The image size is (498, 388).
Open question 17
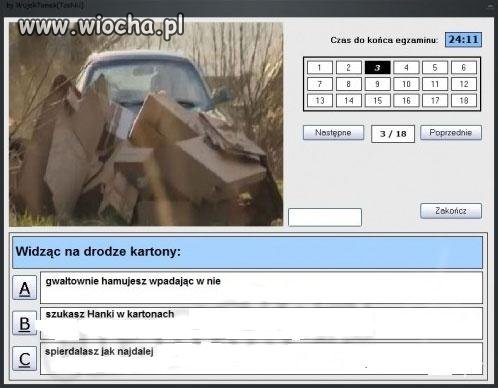pyautogui.click(x=435, y=100)
